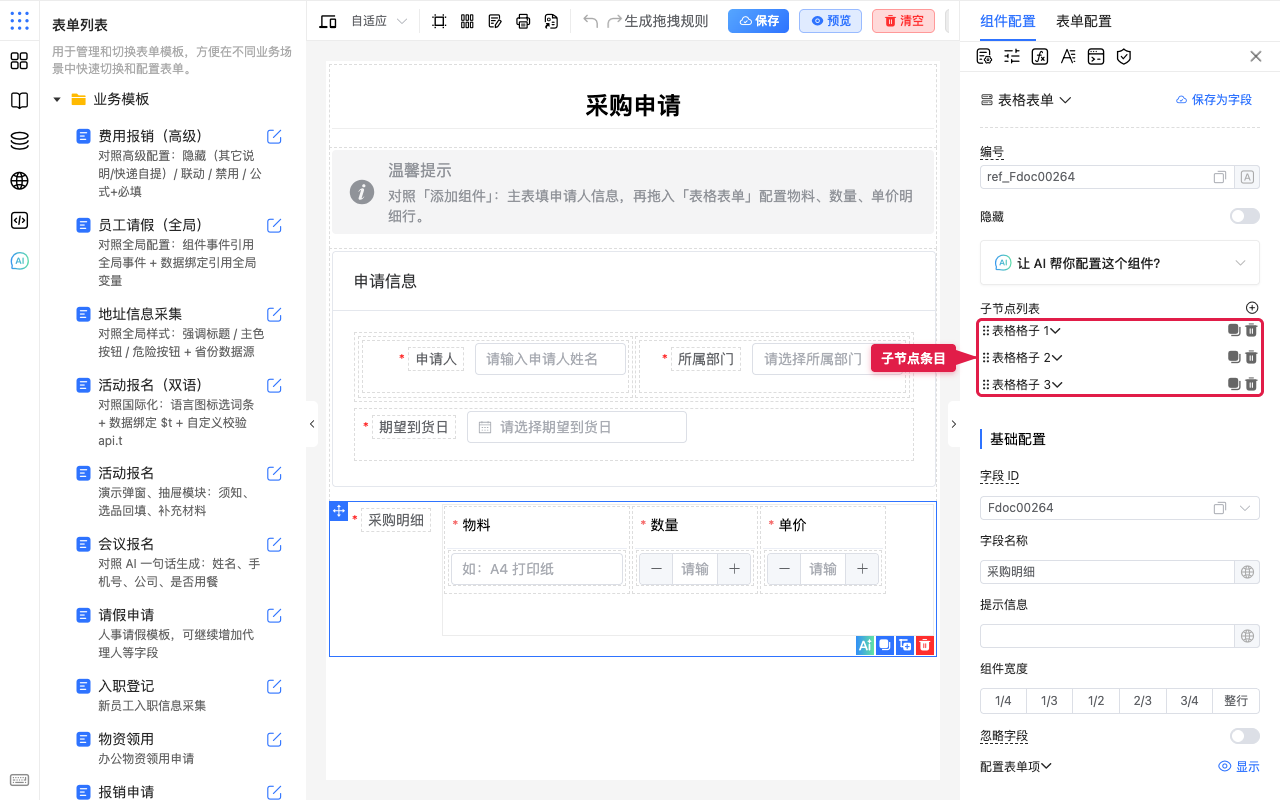Expand the 配置表单项 section
Viewport: 1280px width, 800px height.
coord(1016,767)
